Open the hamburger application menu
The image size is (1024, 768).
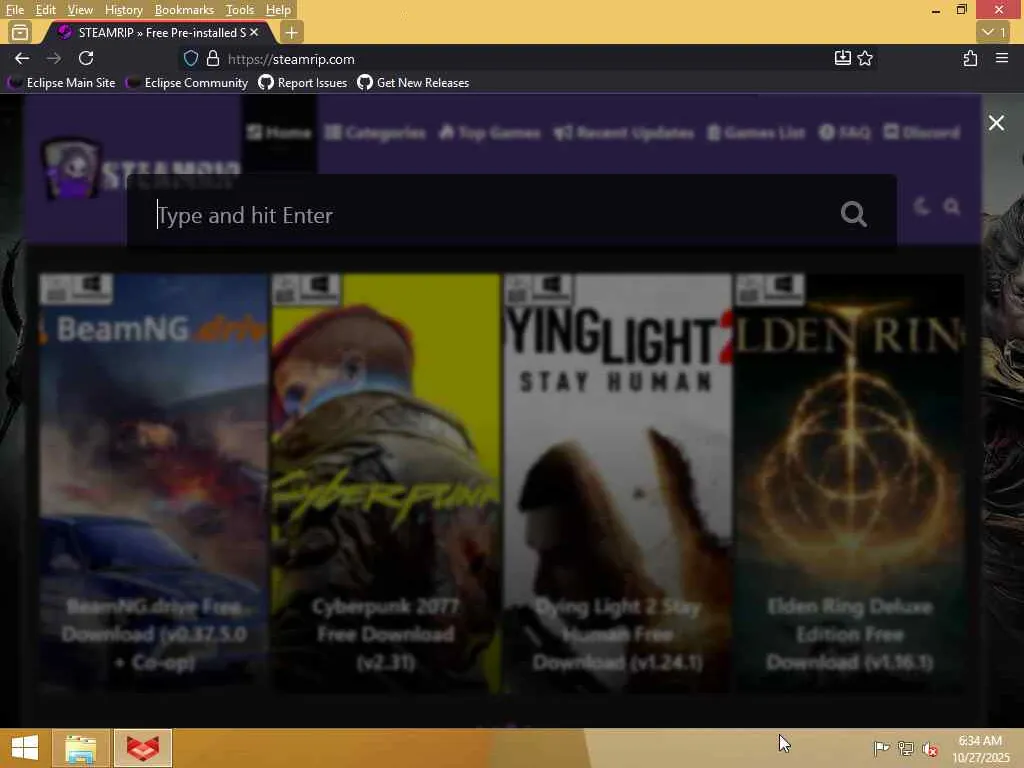click(1002, 58)
